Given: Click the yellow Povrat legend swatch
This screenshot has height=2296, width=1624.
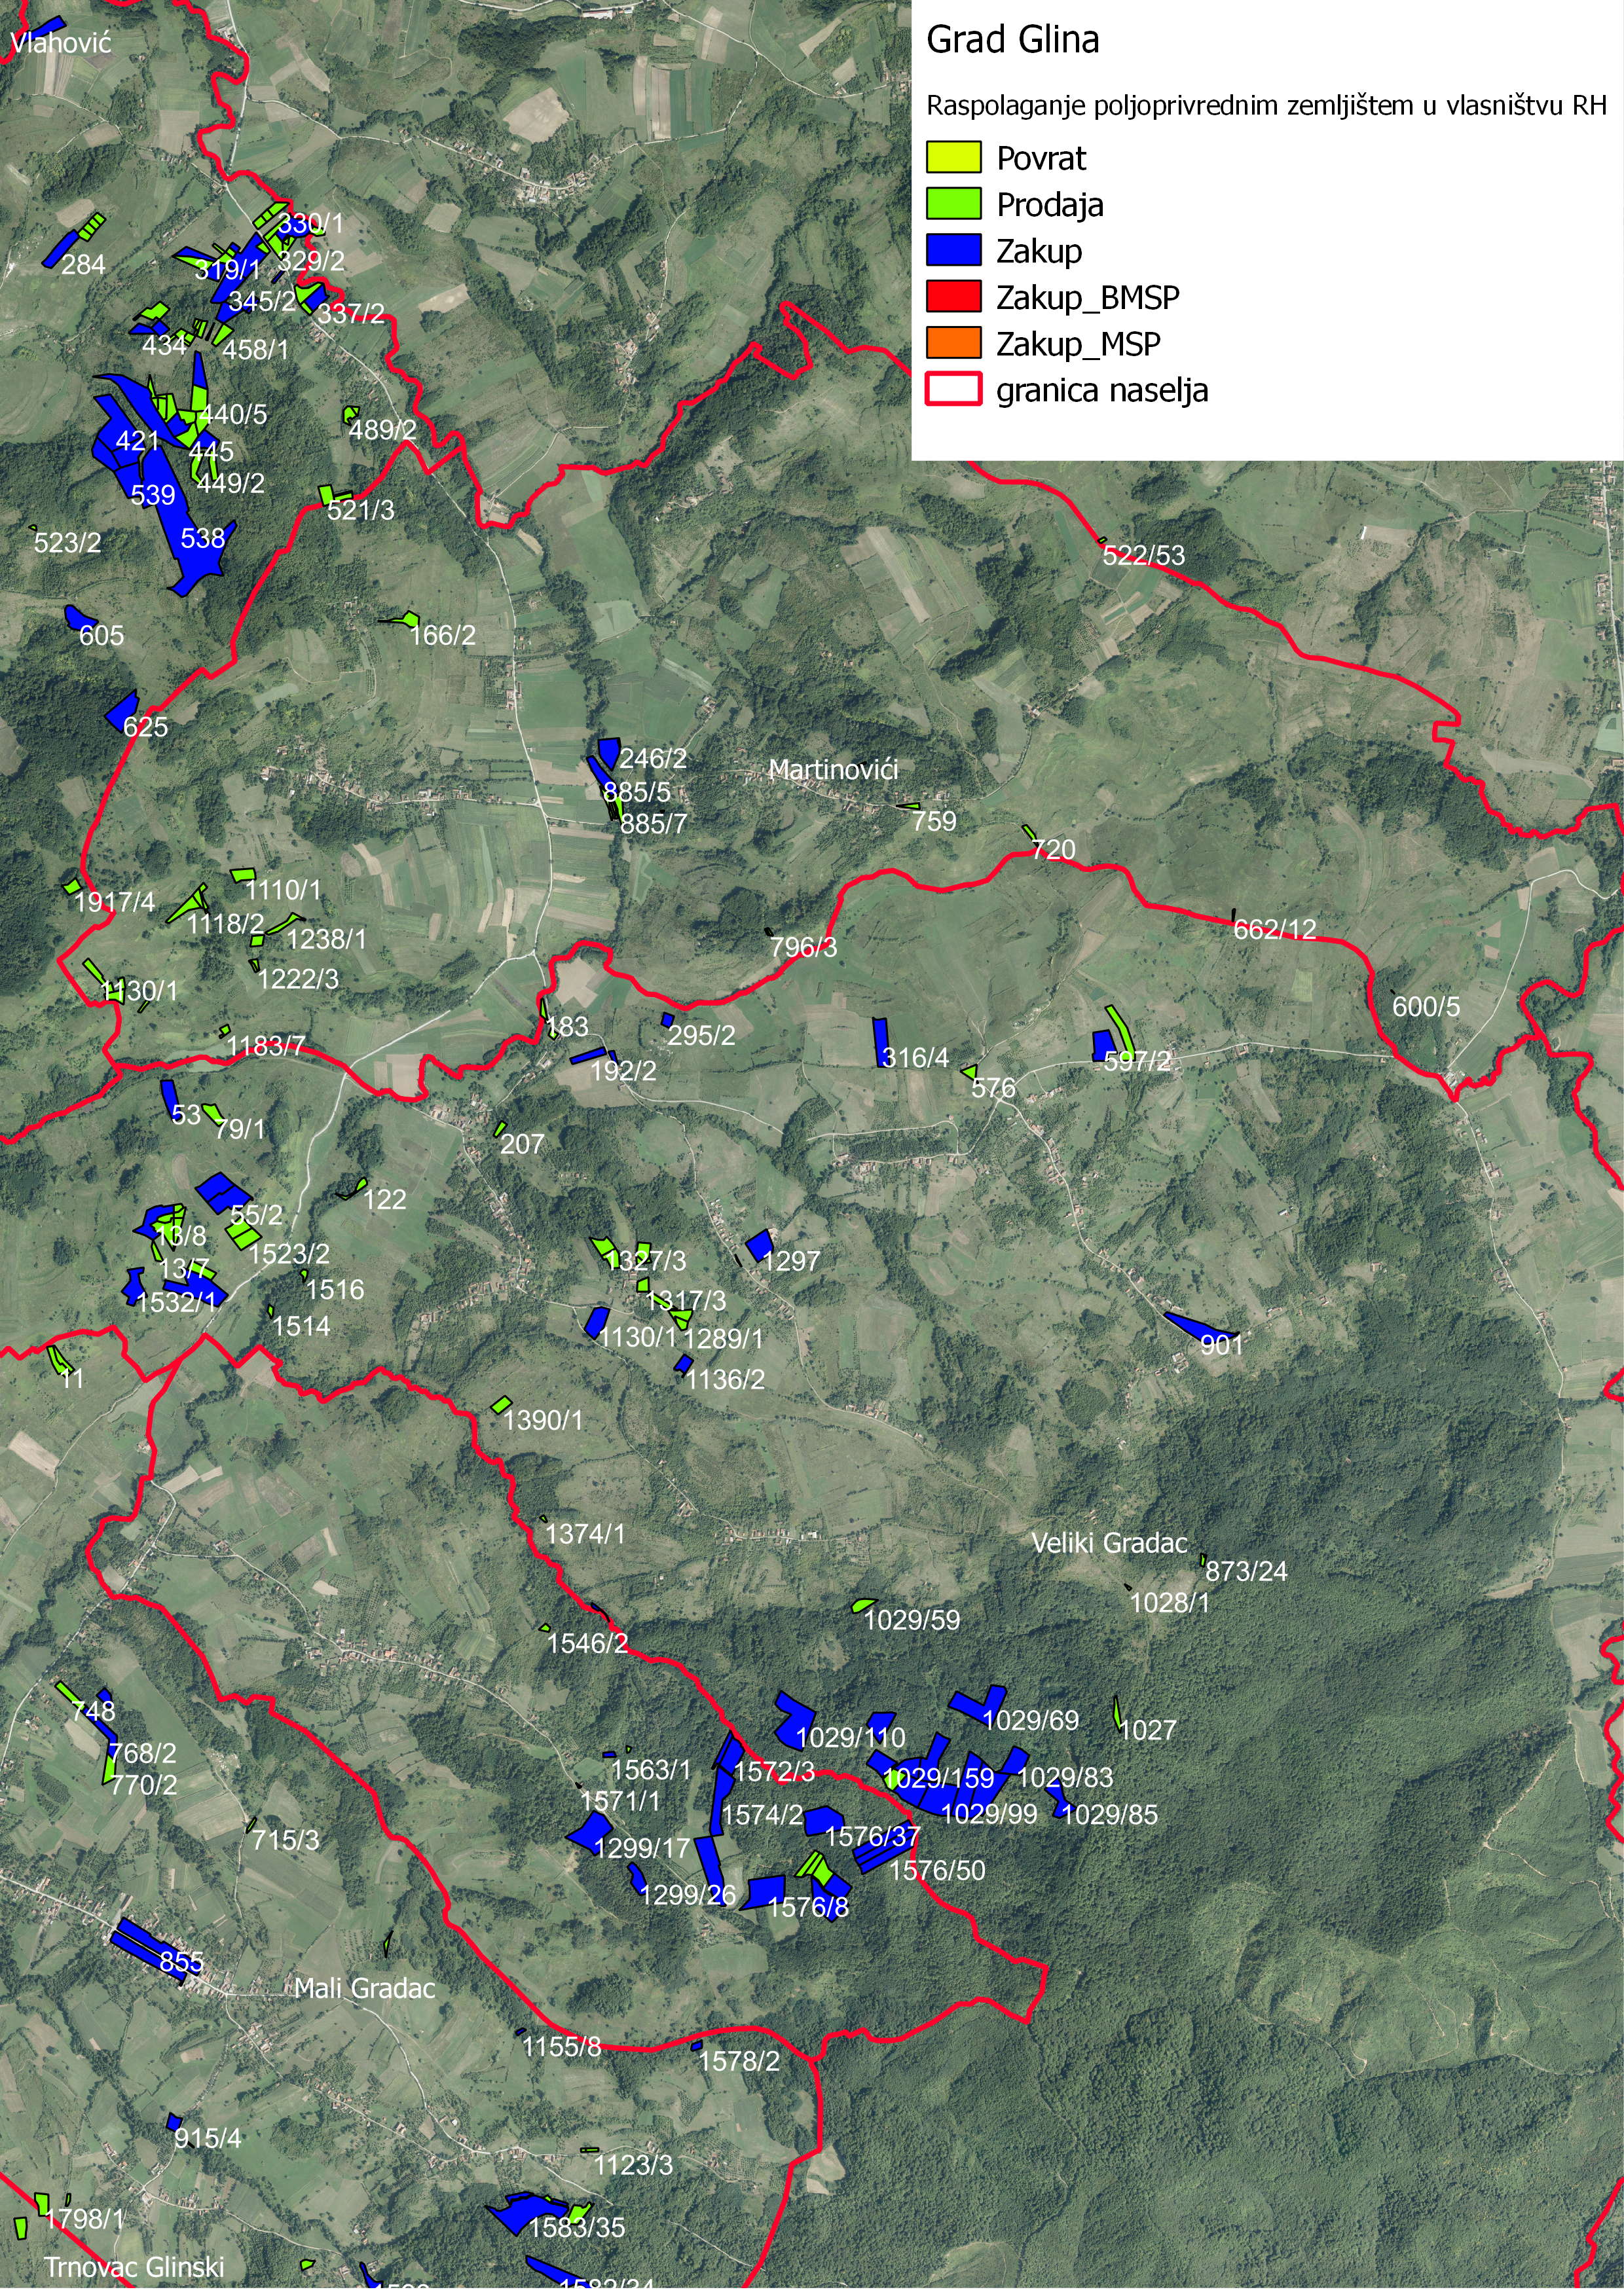Looking at the screenshot, I should tap(953, 158).
